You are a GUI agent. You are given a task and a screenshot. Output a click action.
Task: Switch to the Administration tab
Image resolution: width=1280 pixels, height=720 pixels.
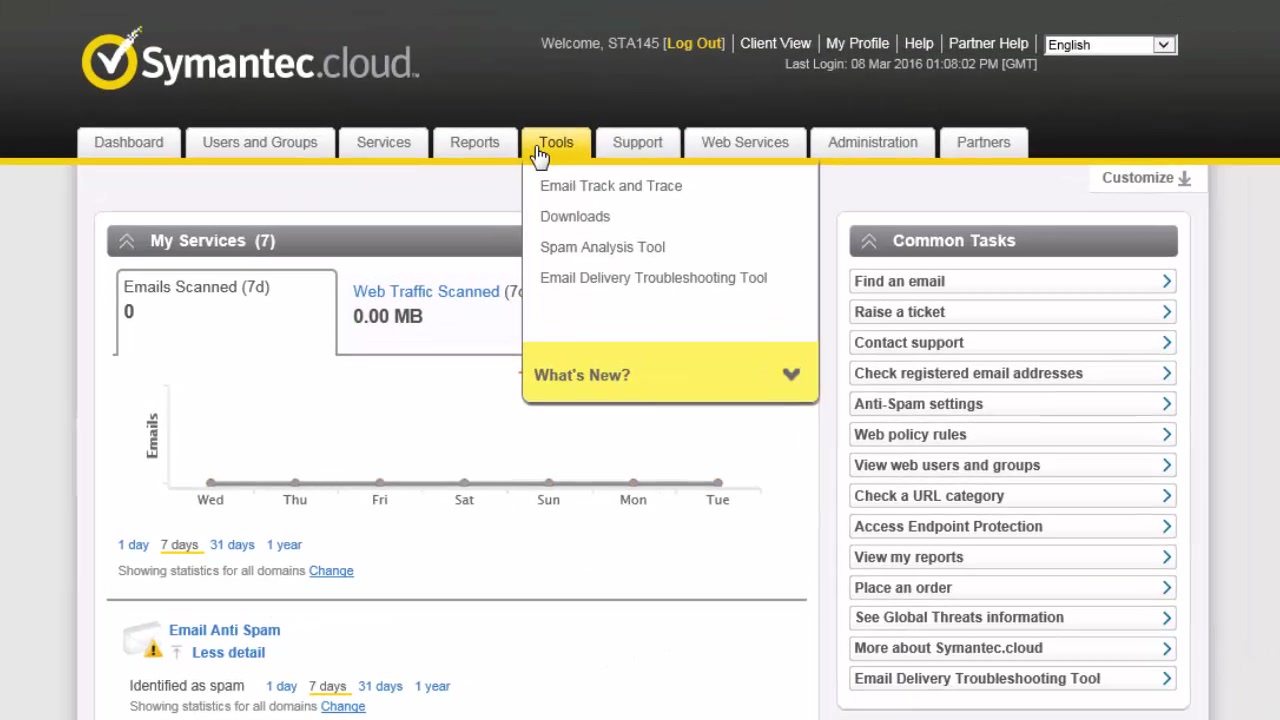[872, 142]
